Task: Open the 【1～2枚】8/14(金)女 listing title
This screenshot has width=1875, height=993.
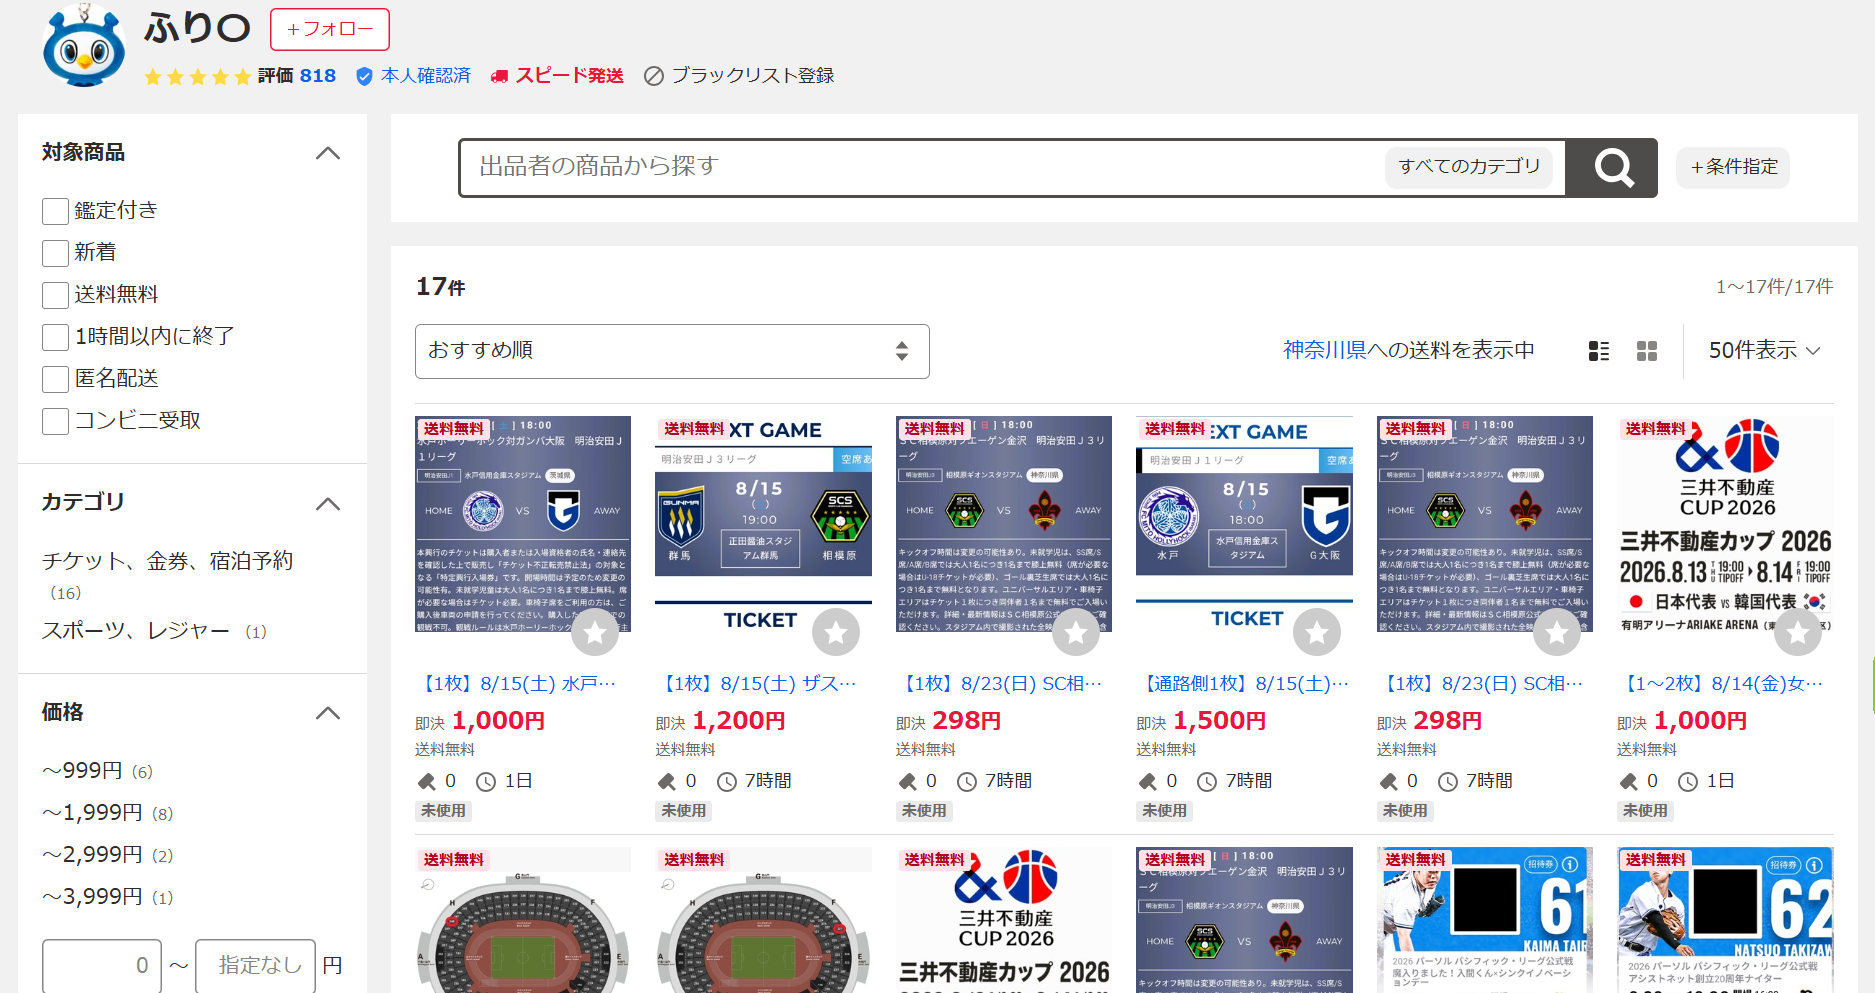Action: pos(1725,684)
